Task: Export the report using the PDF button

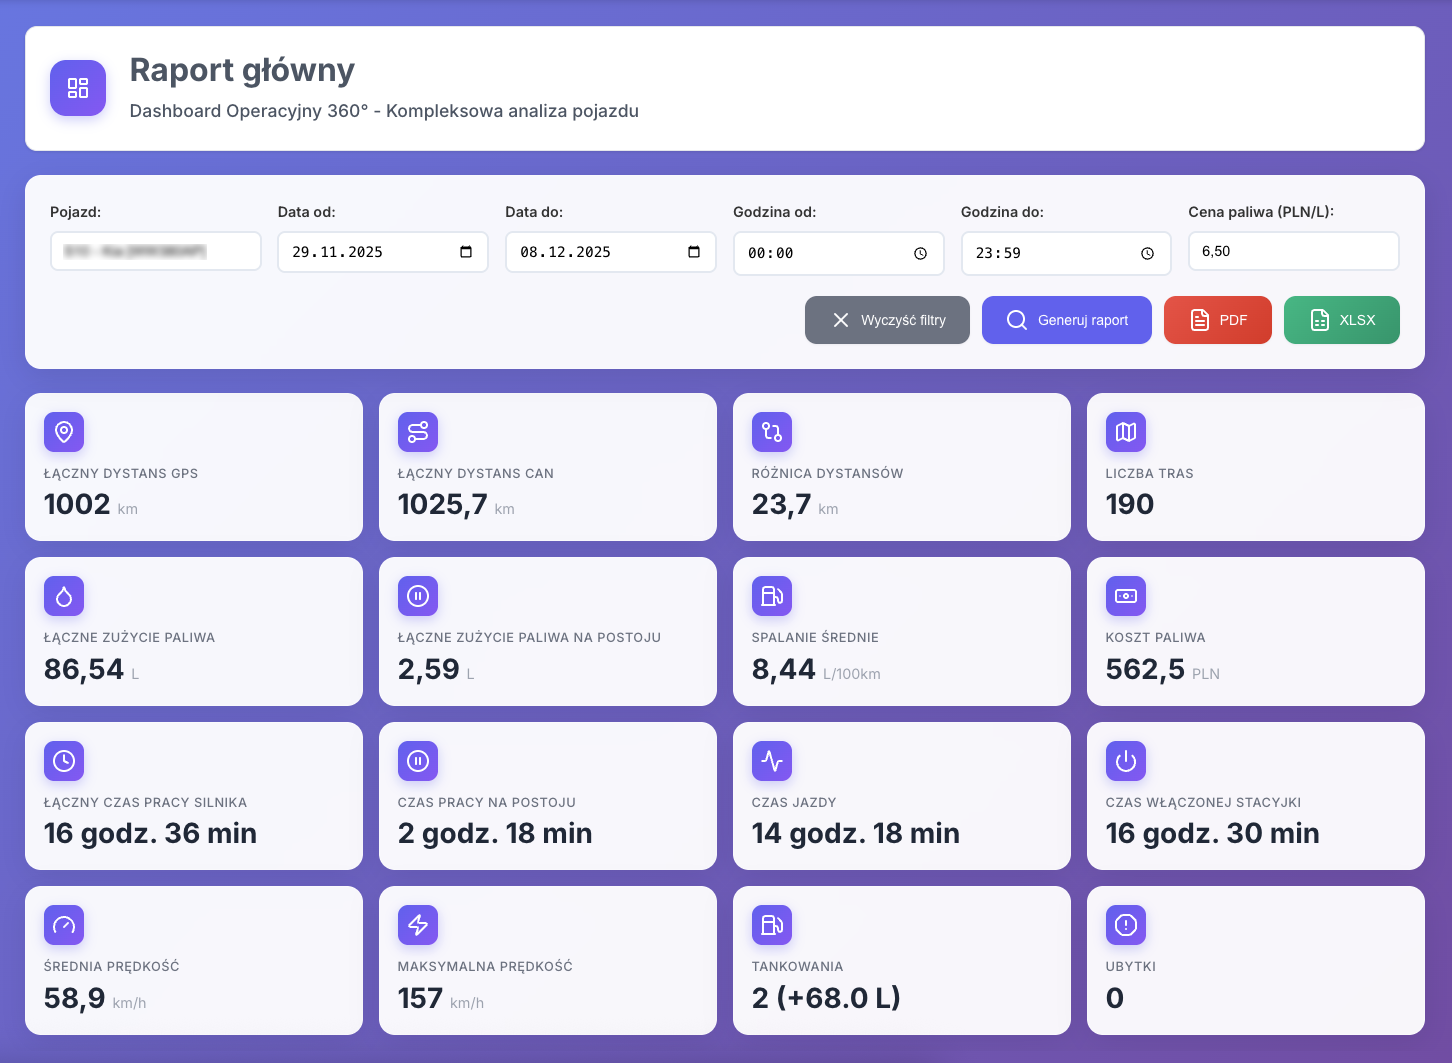Action: point(1217,320)
